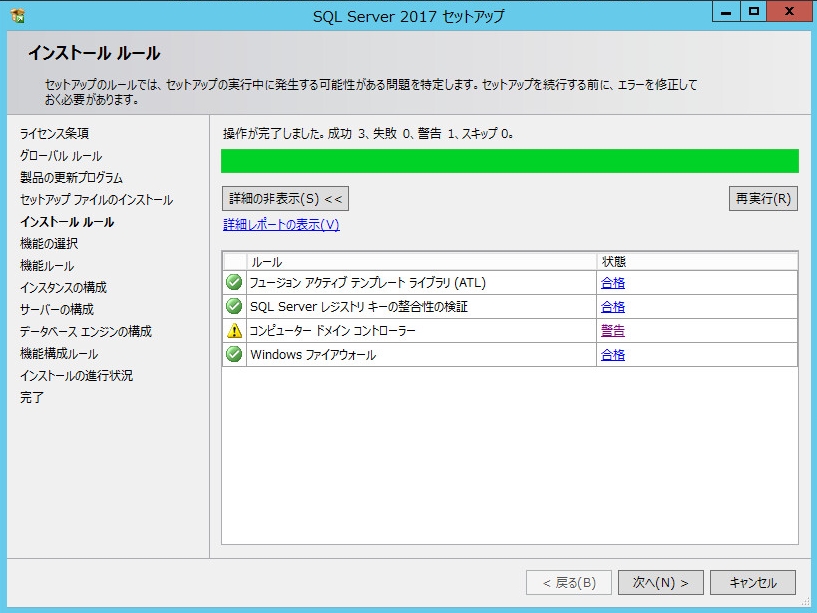Click the green check for SQL Server レジストリ キー rule

coord(234,307)
